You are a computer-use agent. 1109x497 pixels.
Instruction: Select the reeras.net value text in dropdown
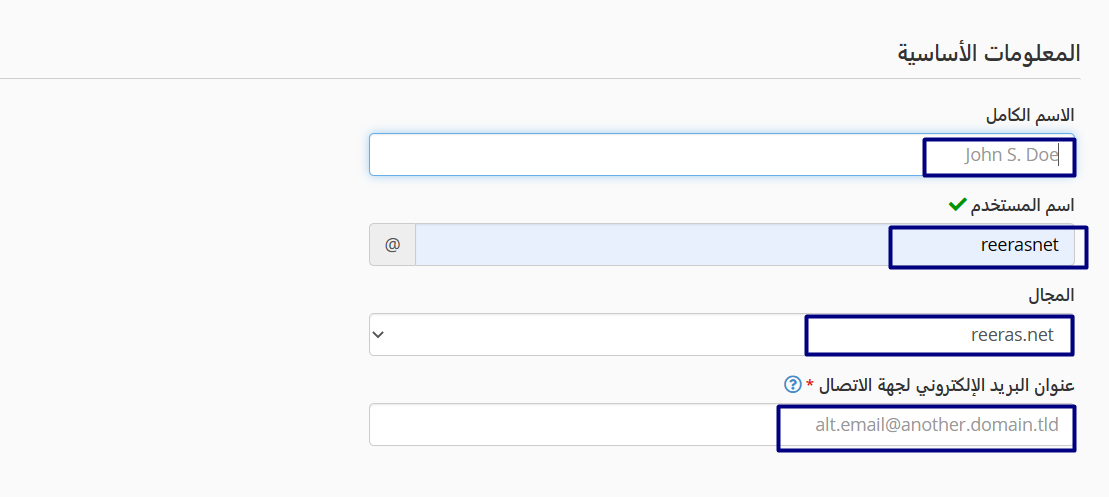coord(1012,335)
